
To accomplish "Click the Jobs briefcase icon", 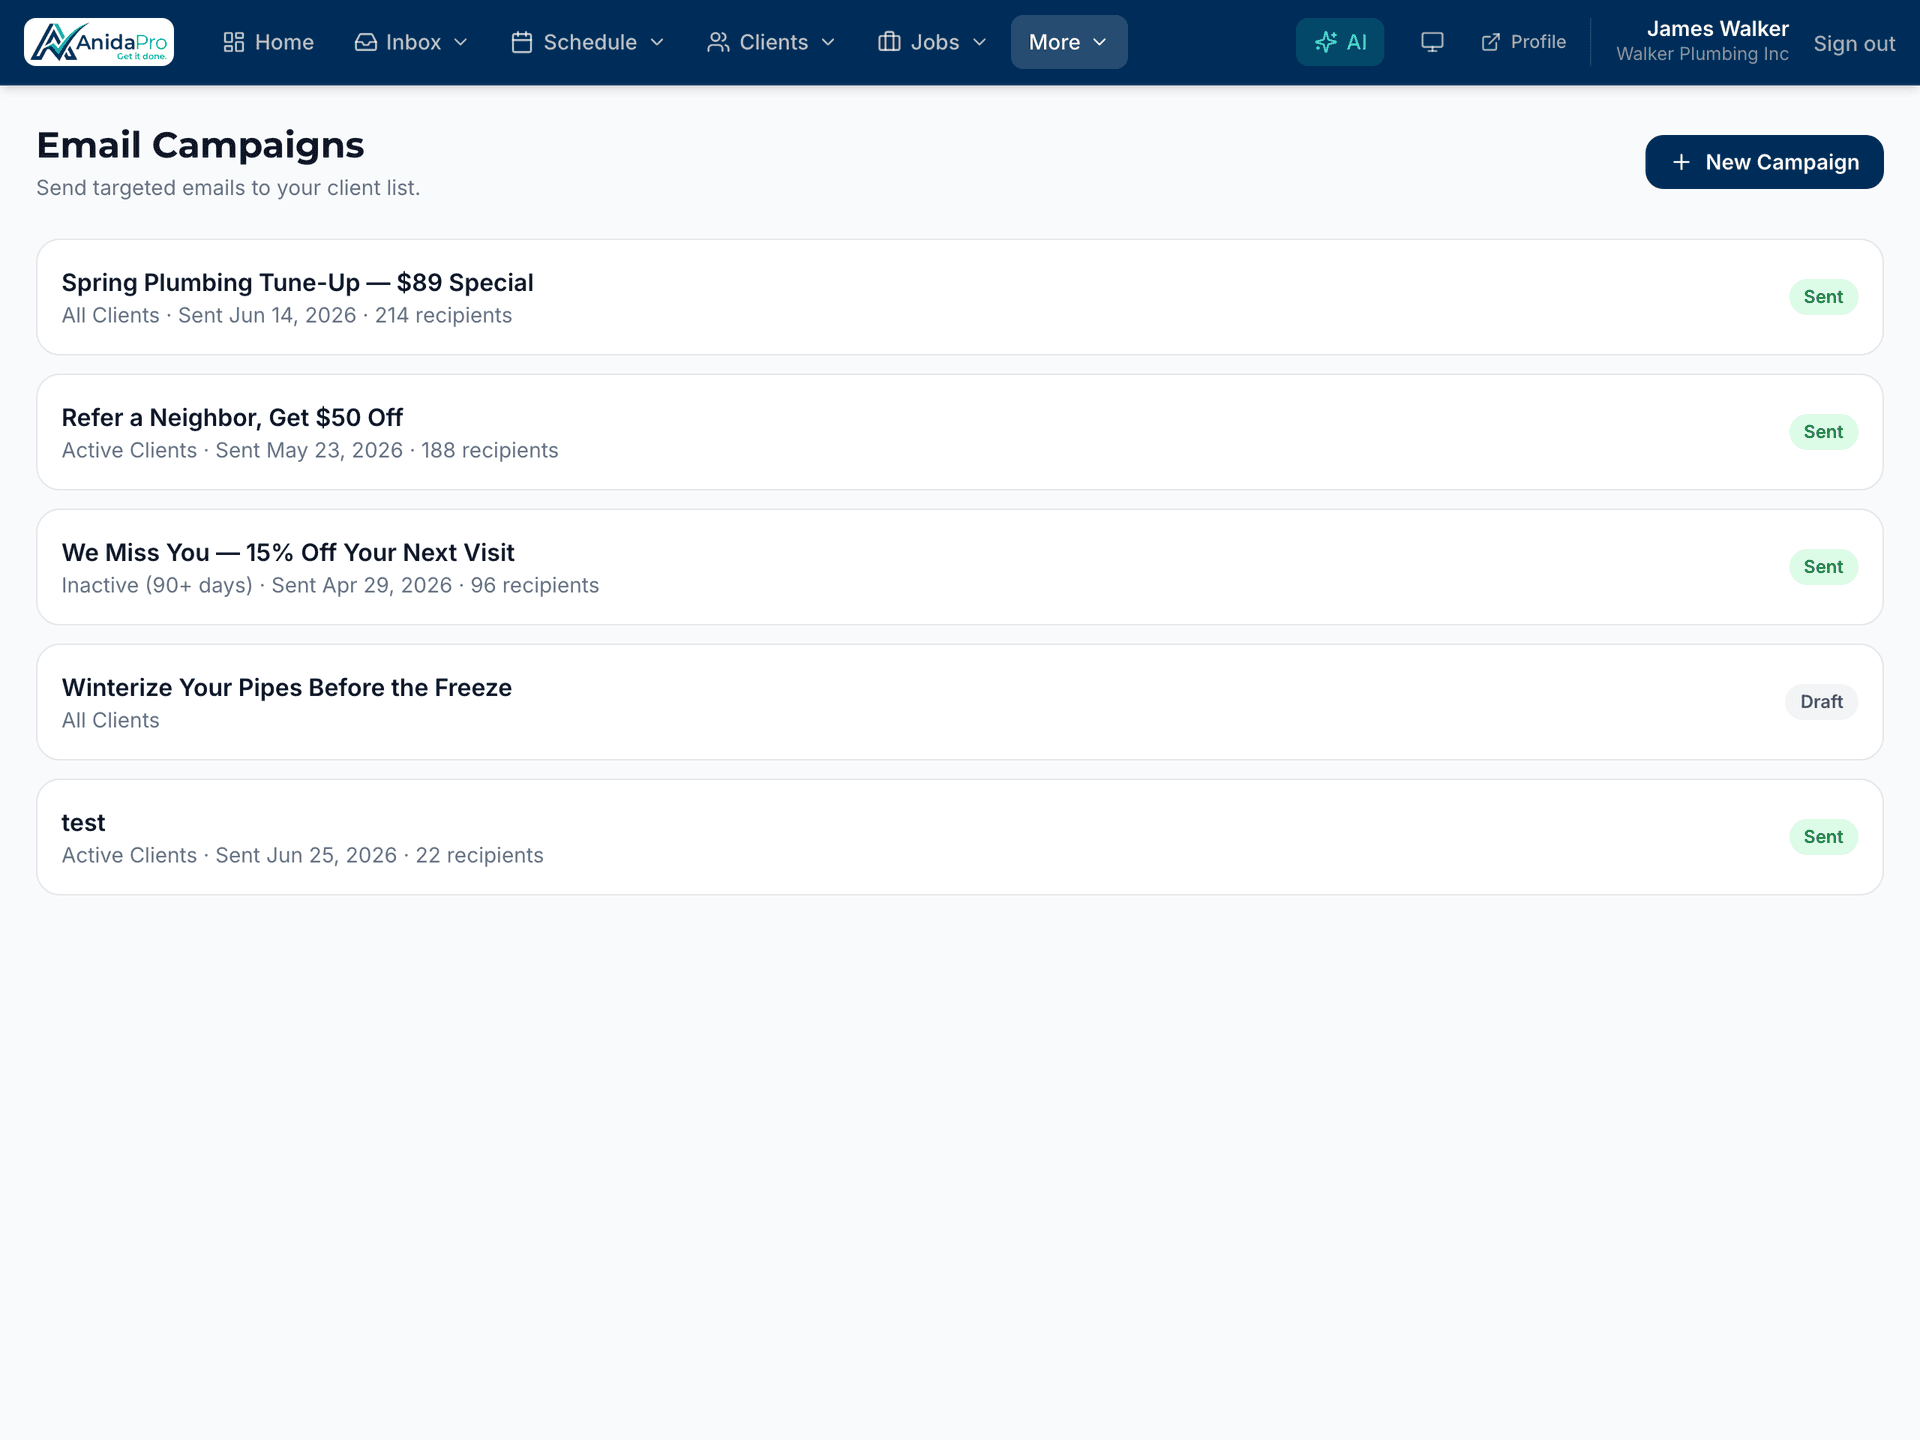I will point(889,42).
